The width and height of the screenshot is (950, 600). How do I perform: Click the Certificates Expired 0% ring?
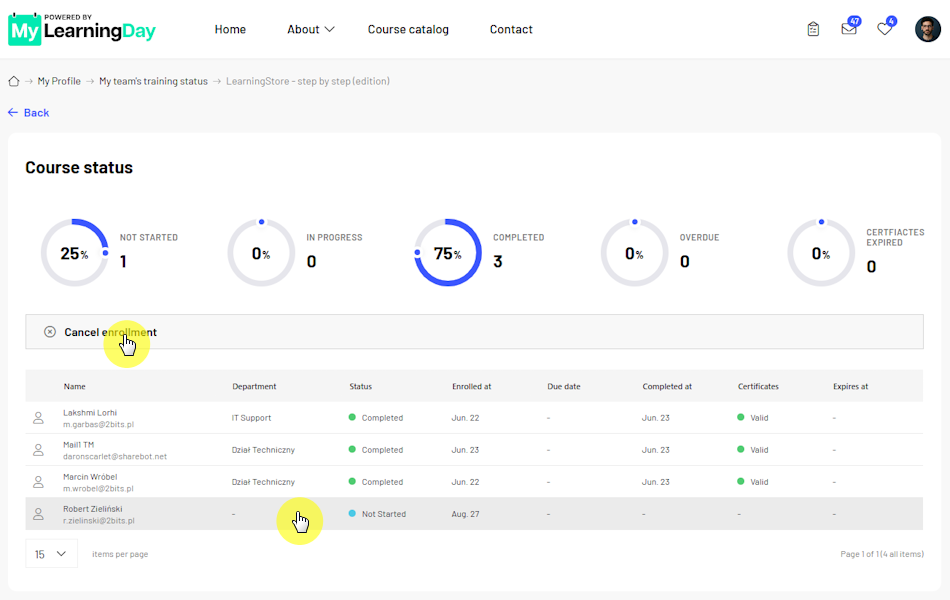pos(821,253)
